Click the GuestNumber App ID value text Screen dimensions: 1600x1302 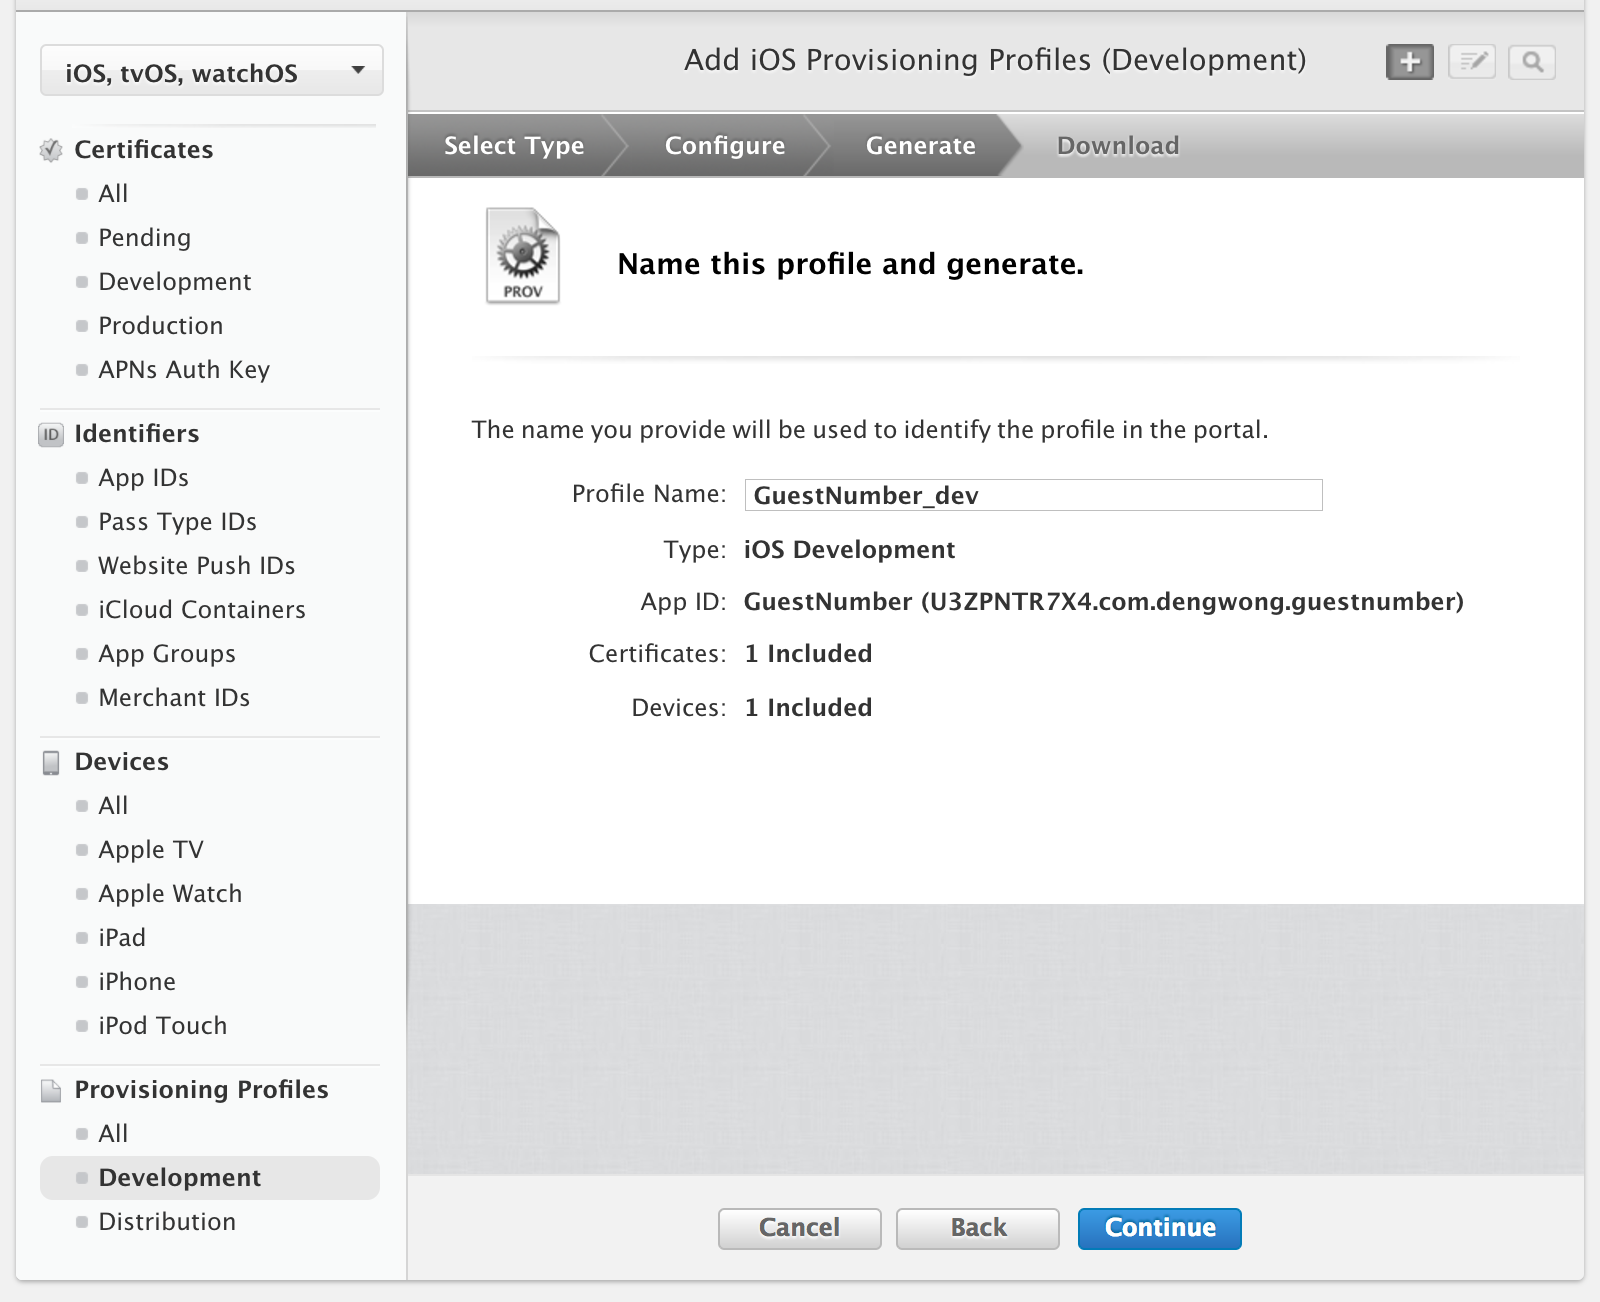coord(1103,602)
